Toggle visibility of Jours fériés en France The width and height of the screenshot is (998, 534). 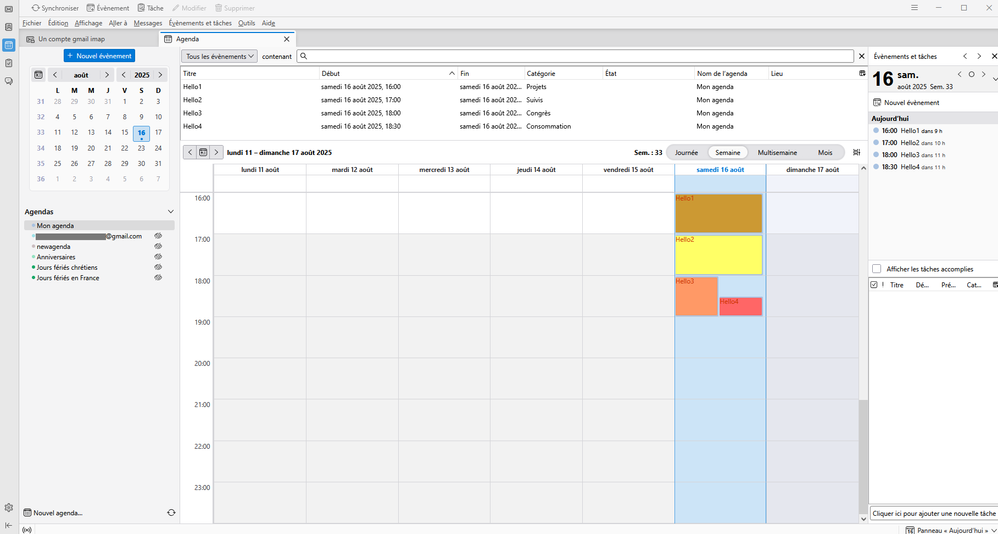(x=158, y=278)
